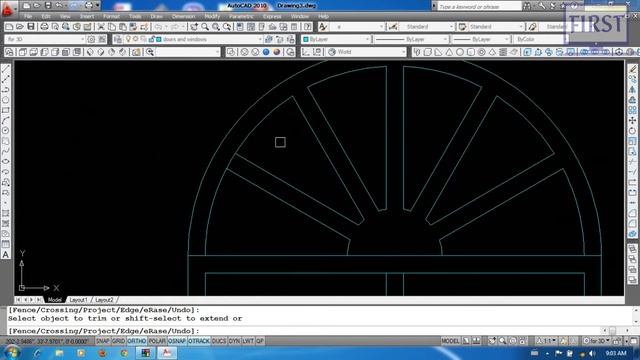640x360 pixels.
Task: Click the search keyword input field
Action: point(479,7)
